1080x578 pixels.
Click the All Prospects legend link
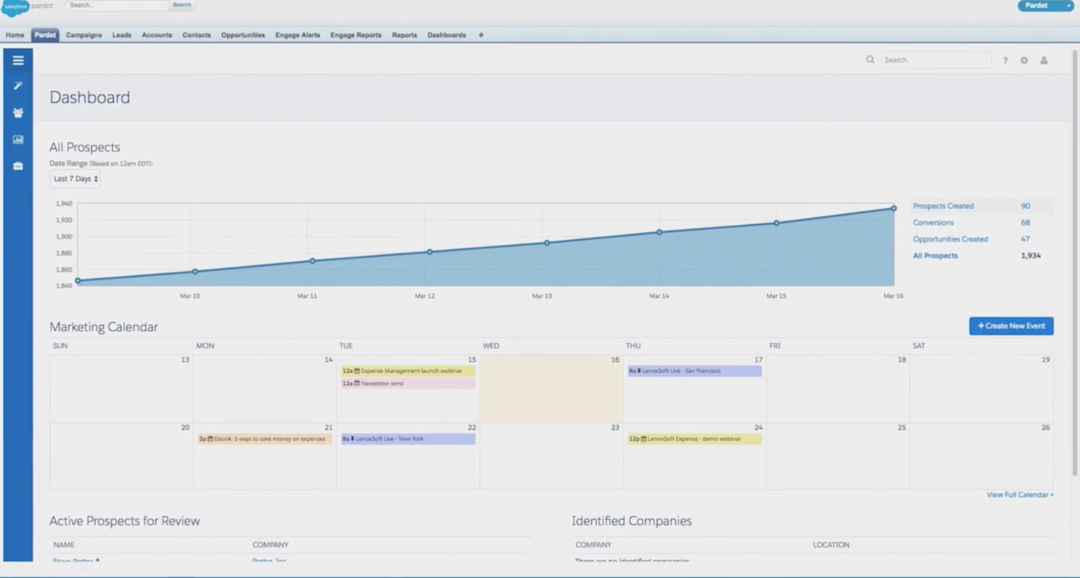tap(935, 256)
